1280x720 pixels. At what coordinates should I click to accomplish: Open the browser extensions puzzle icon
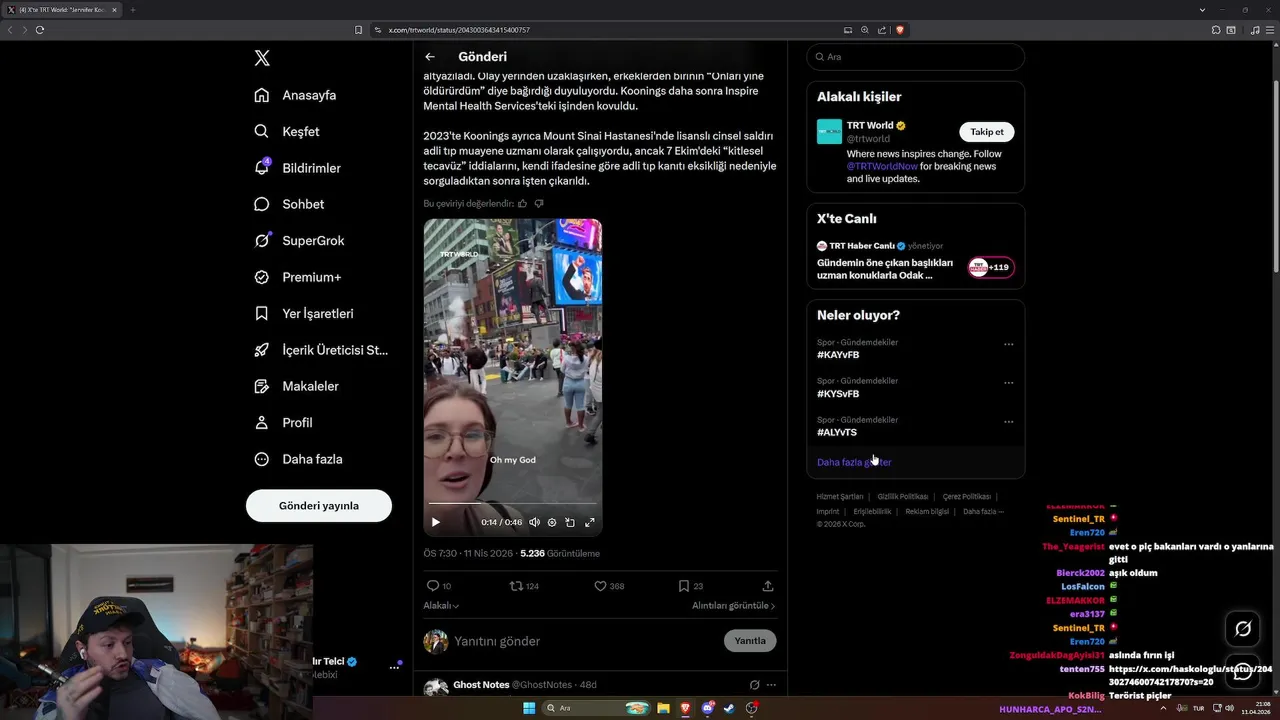[x=1216, y=30]
